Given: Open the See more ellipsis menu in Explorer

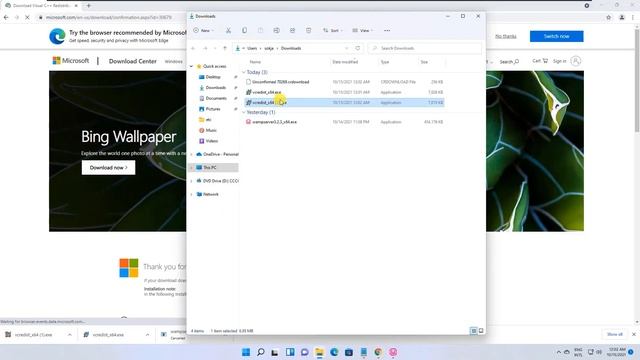Looking at the screenshot, I should point(387,31).
